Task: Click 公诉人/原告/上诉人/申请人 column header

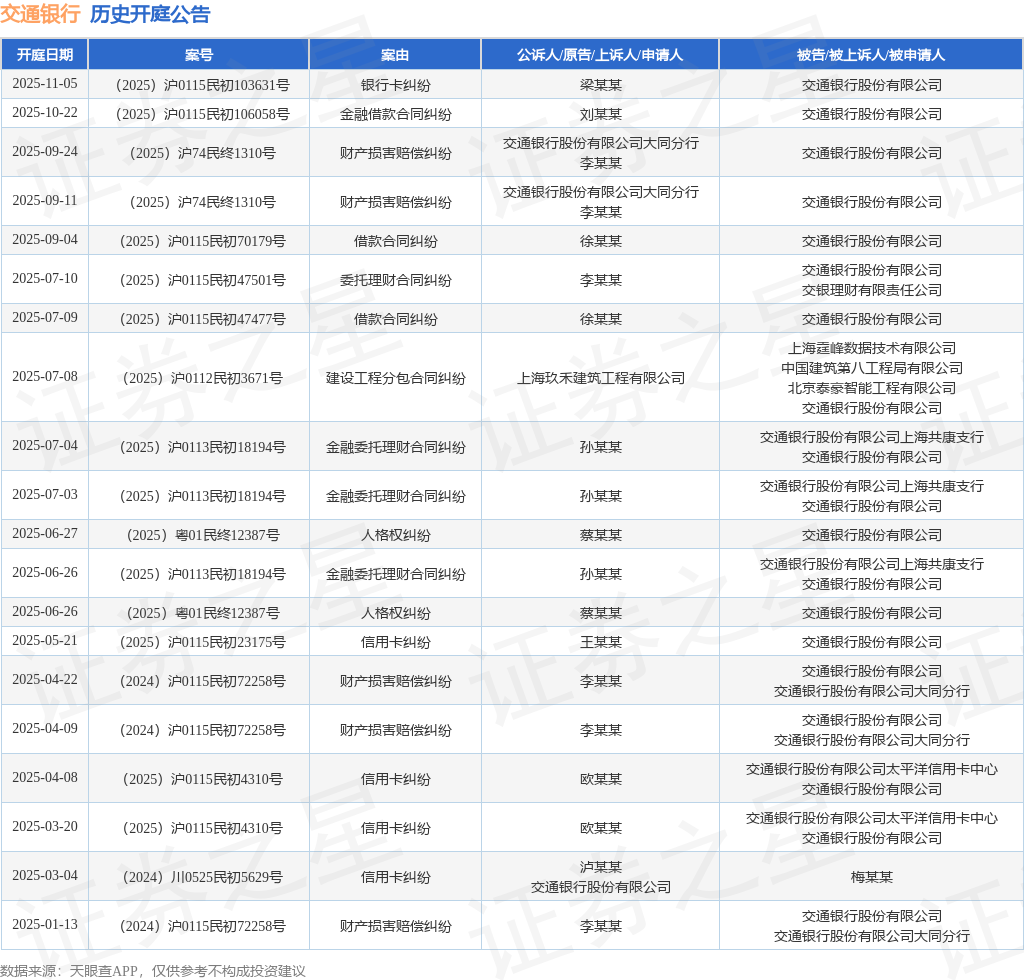Action: tap(600, 55)
